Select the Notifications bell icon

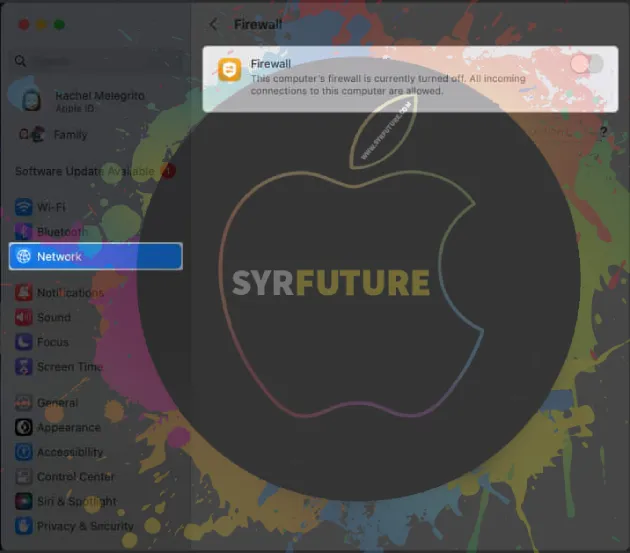pos(24,293)
